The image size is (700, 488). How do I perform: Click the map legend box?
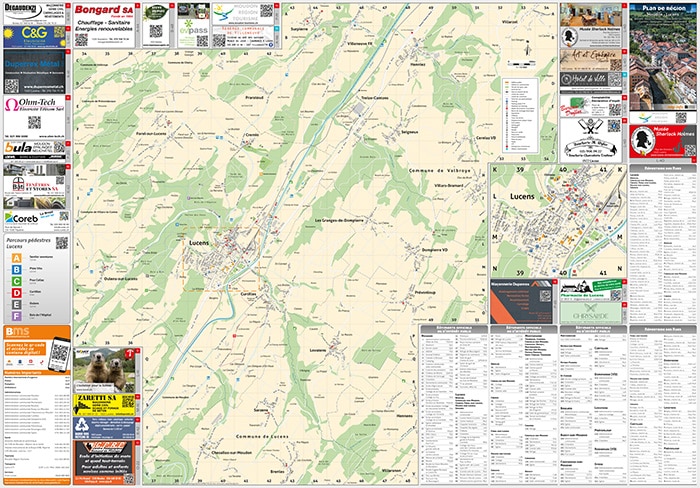[520, 116]
